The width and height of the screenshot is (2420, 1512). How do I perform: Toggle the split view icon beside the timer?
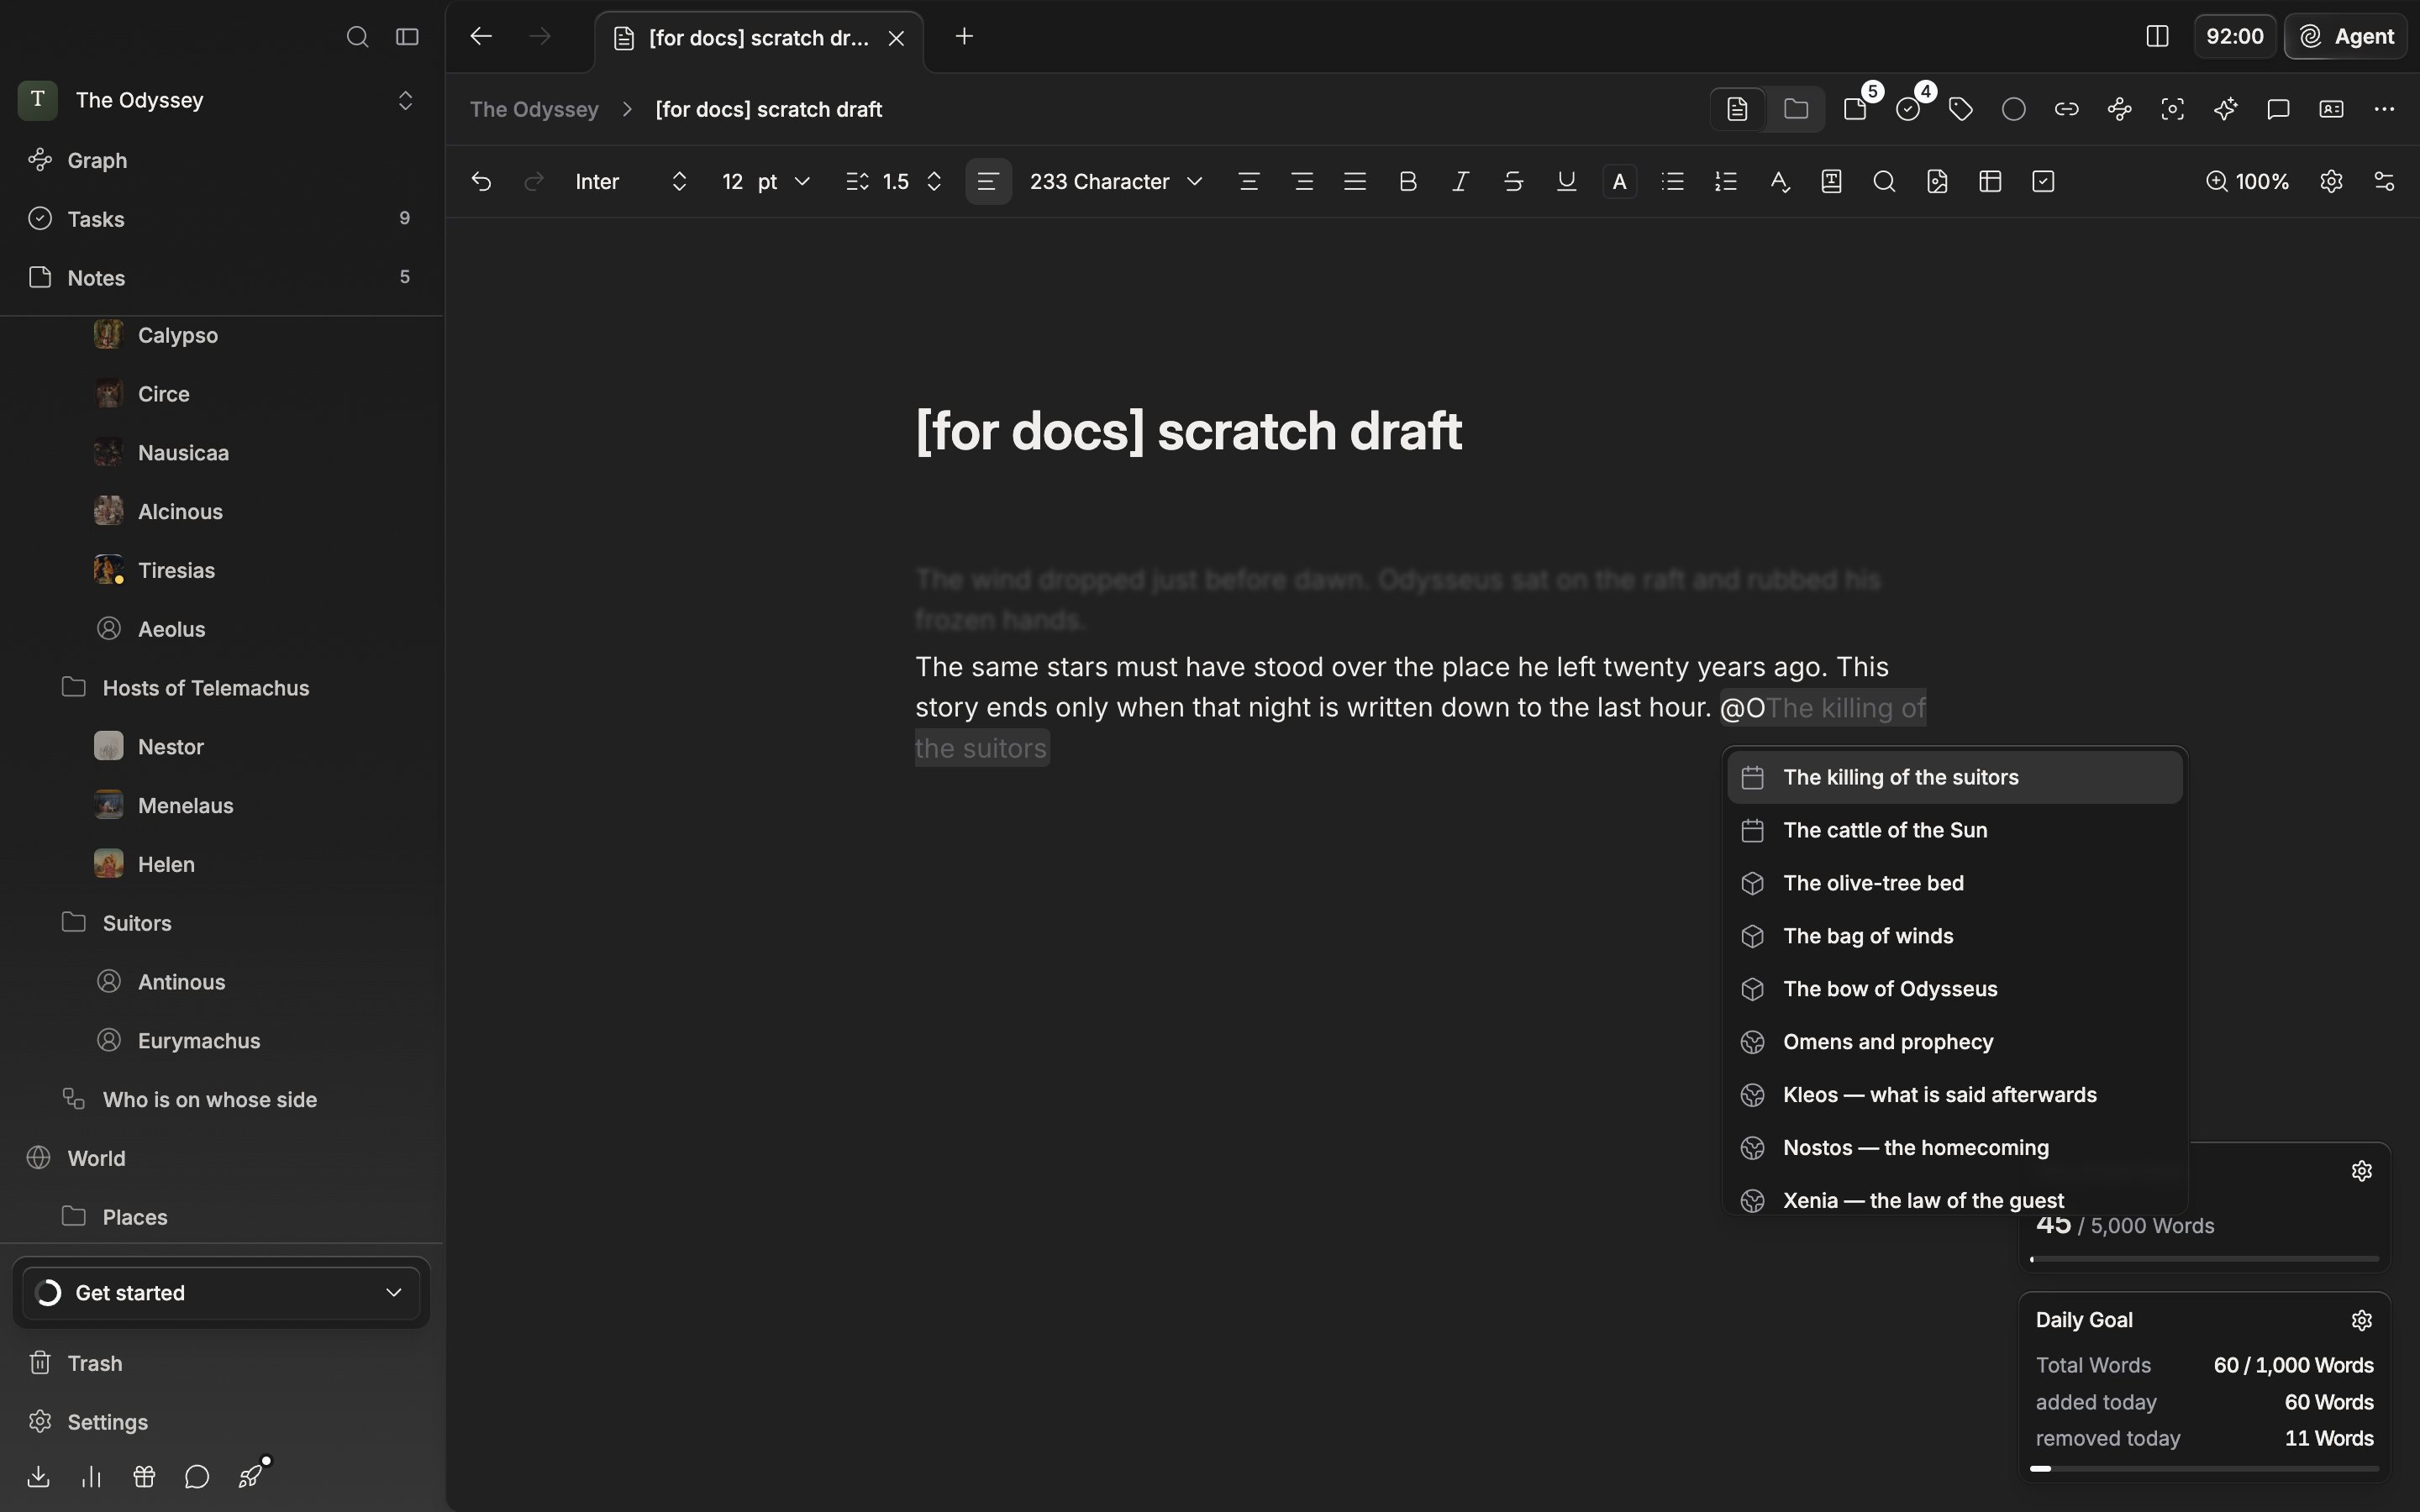[x=2157, y=37]
